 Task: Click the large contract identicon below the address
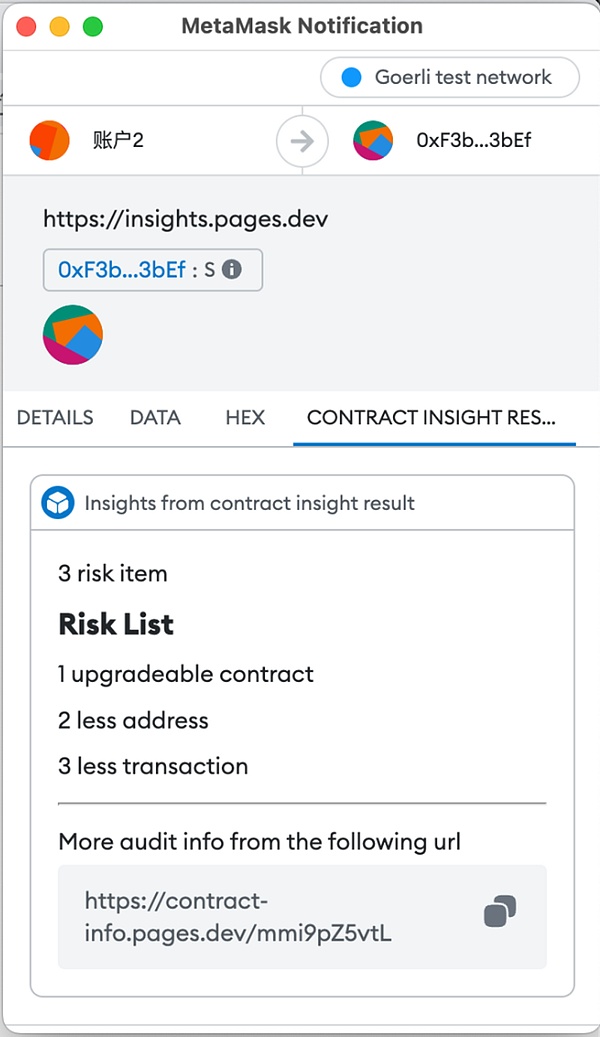coord(73,335)
